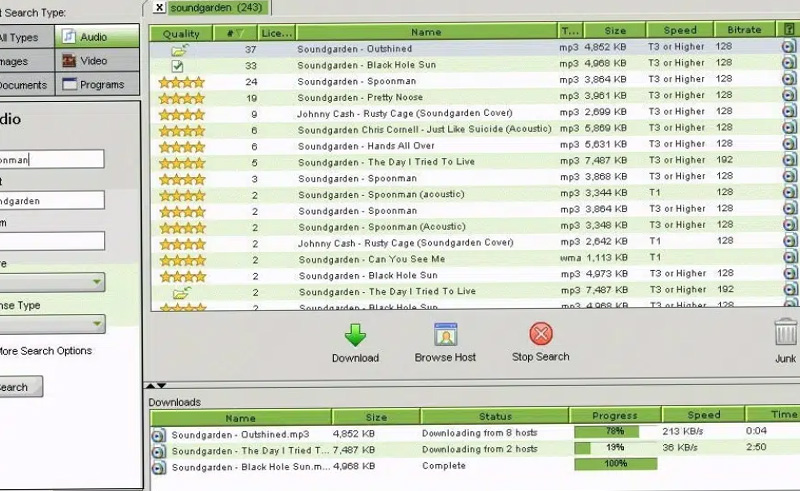
Task: Click file icon for The Day I Tried download
Action: 158,452
